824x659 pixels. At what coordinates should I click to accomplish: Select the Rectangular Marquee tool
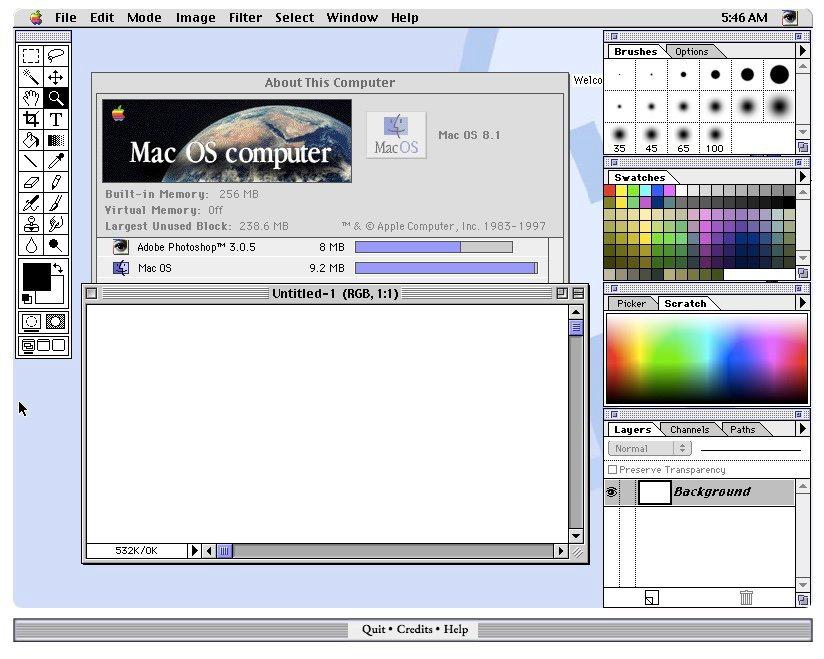point(31,56)
